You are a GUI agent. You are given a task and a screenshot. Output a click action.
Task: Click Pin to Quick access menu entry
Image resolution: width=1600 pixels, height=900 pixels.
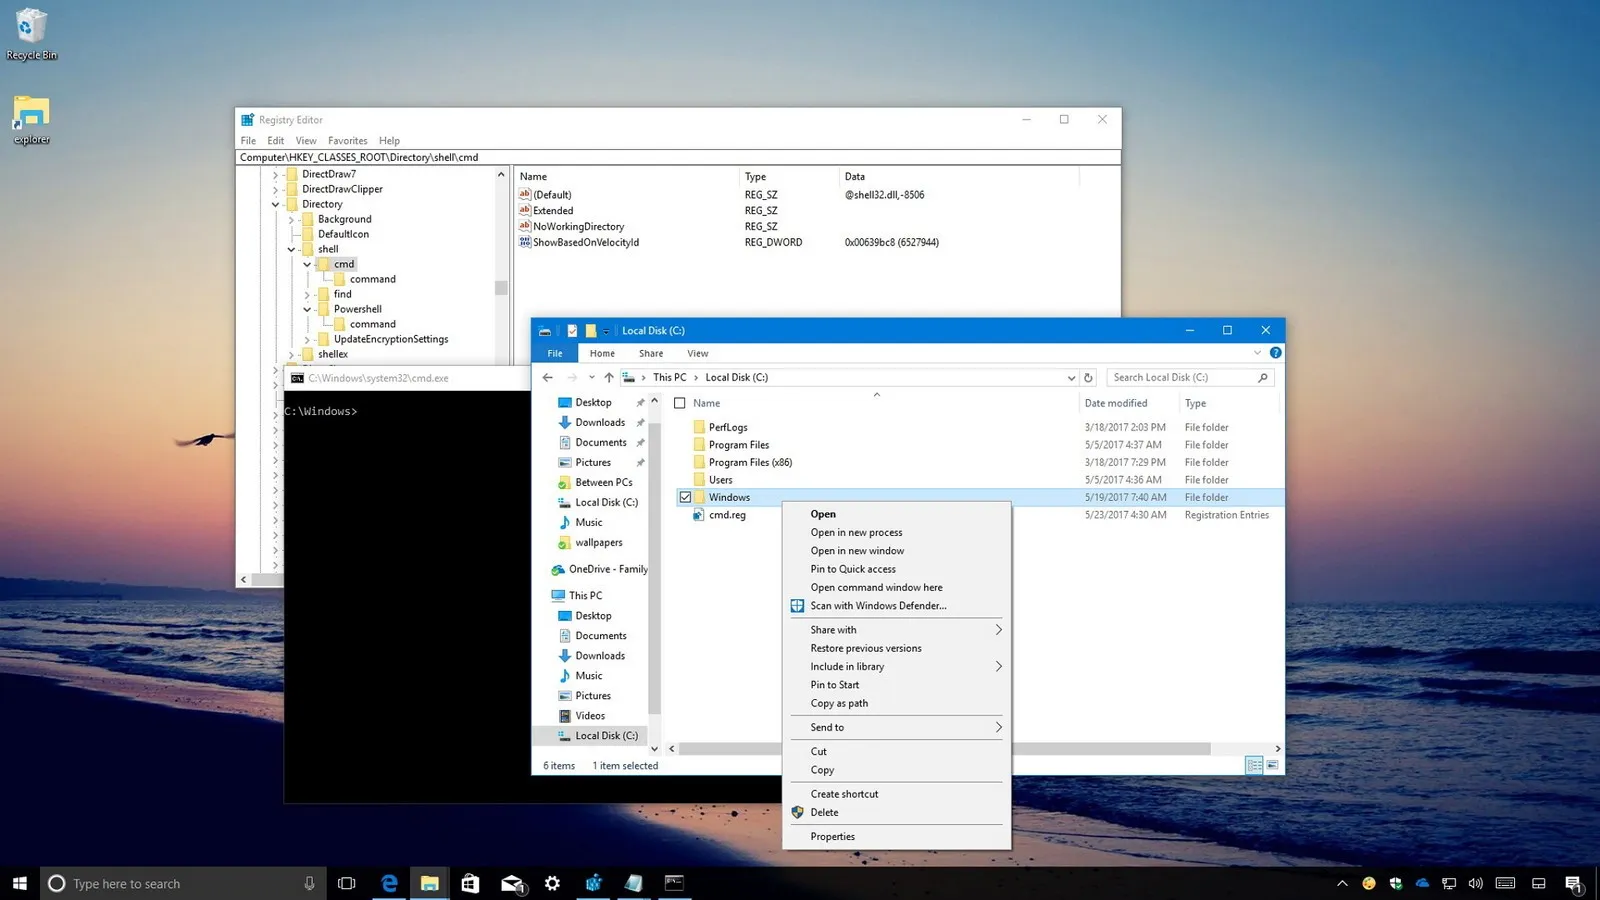click(853, 569)
